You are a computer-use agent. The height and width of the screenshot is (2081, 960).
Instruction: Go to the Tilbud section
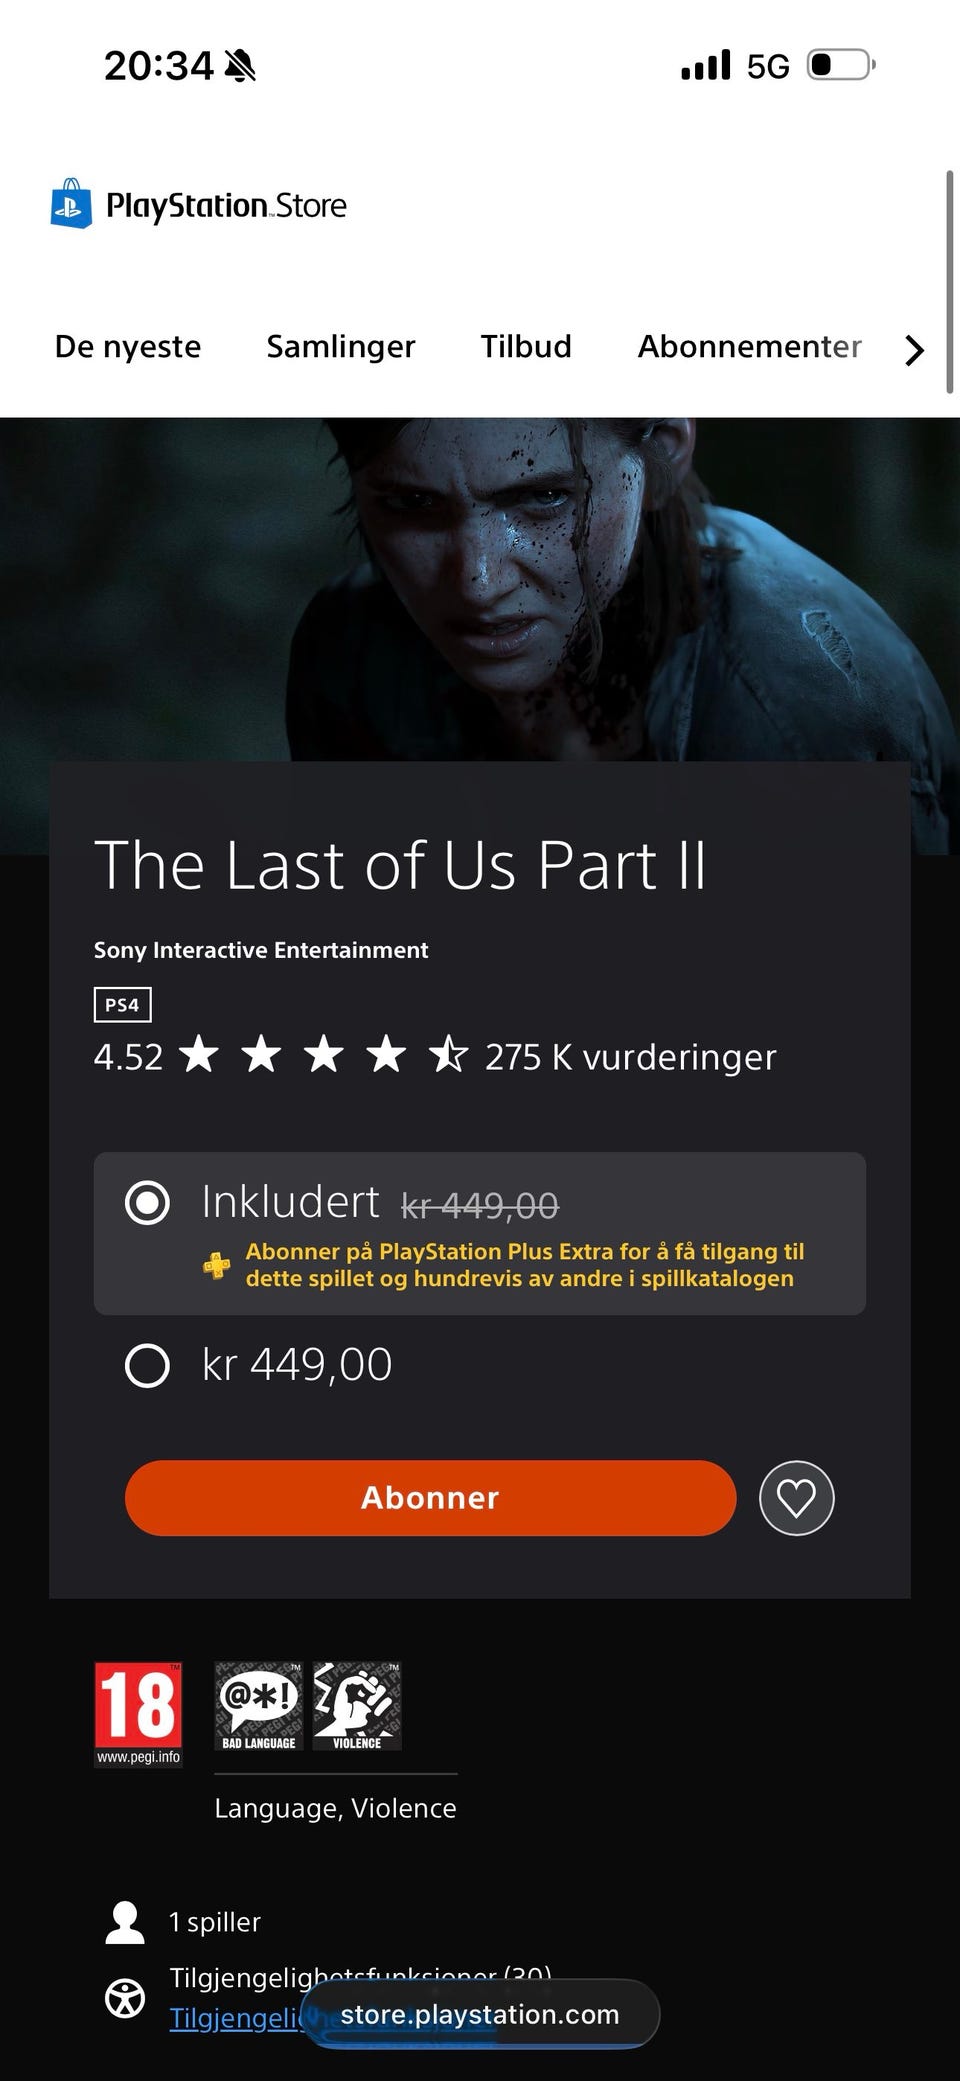point(526,346)
